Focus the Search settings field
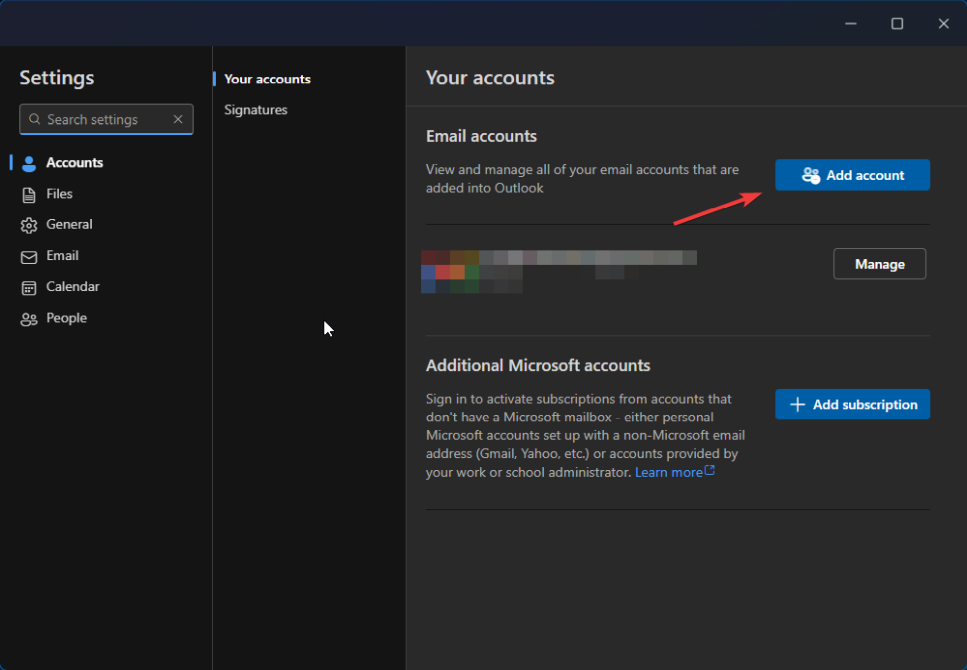Viewport: 967px width, 670px height. click(106, 119)
